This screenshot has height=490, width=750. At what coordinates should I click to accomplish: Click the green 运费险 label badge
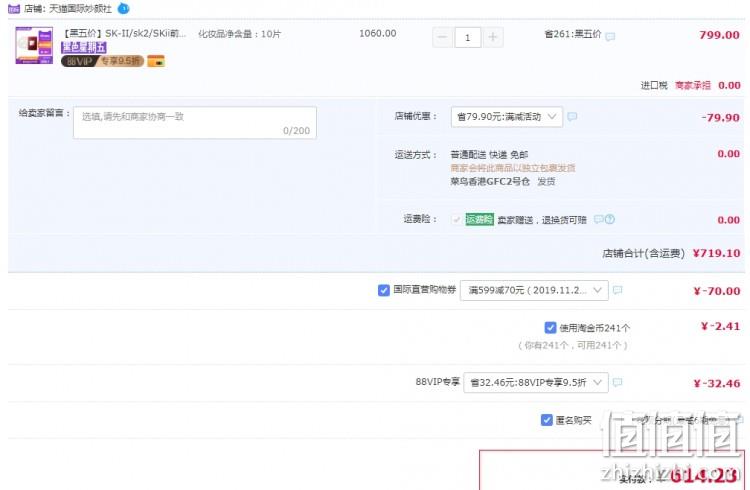[479, 219]
